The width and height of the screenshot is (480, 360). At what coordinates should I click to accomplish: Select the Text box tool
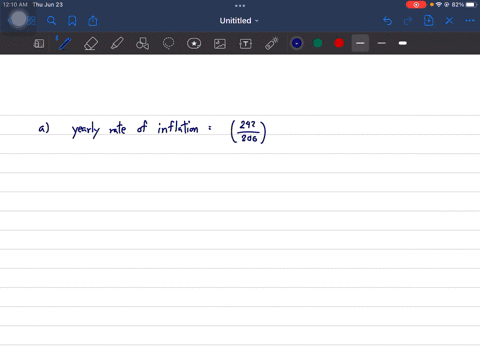pyautogui.click(x=246, y=44)
